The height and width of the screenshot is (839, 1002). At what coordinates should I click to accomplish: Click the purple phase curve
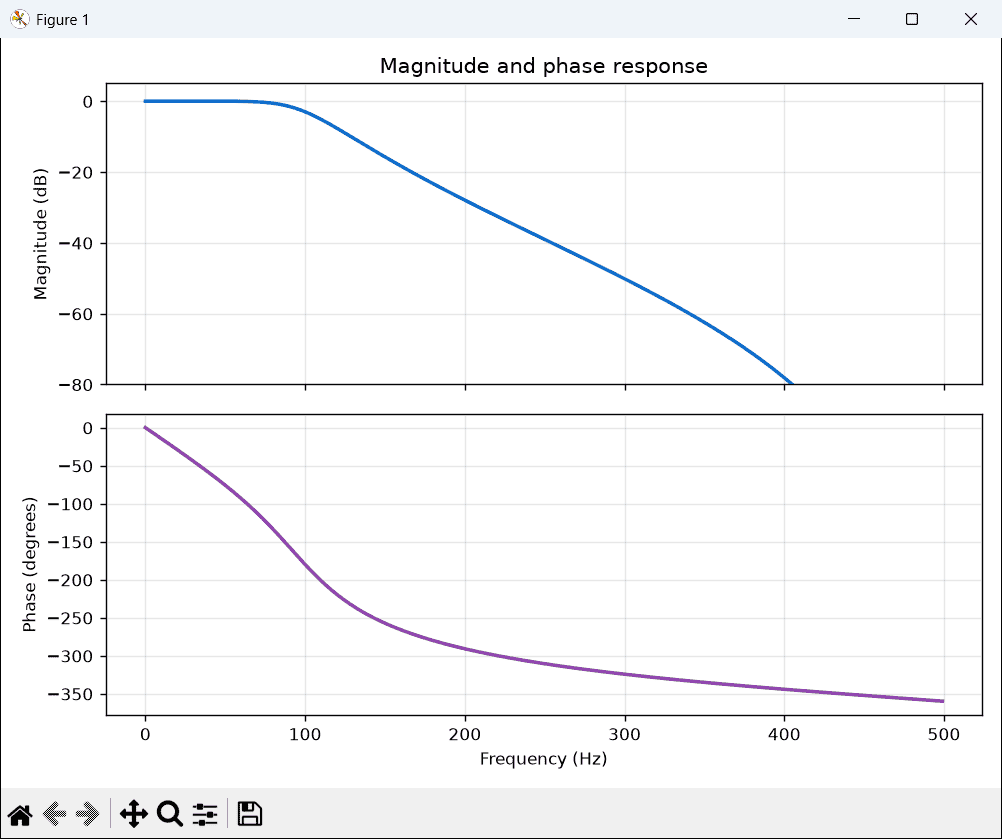tap(465, 649)
